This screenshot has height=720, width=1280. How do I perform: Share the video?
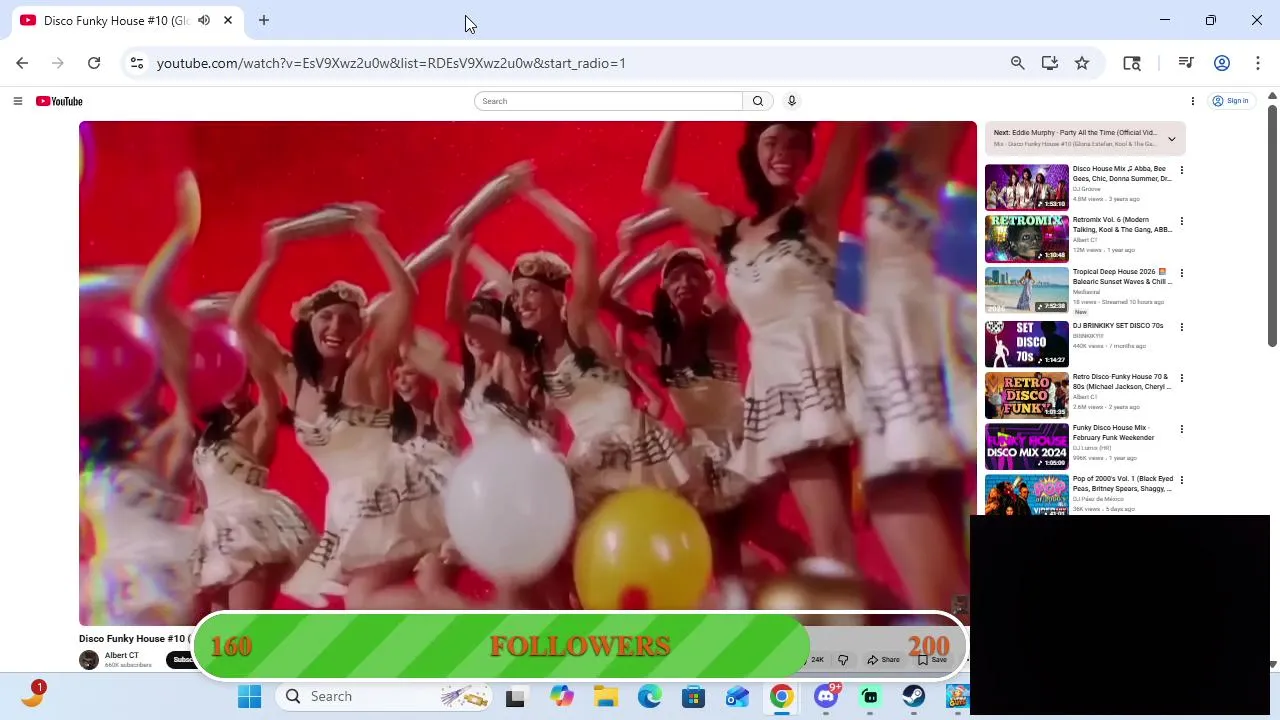pos(884,660)
